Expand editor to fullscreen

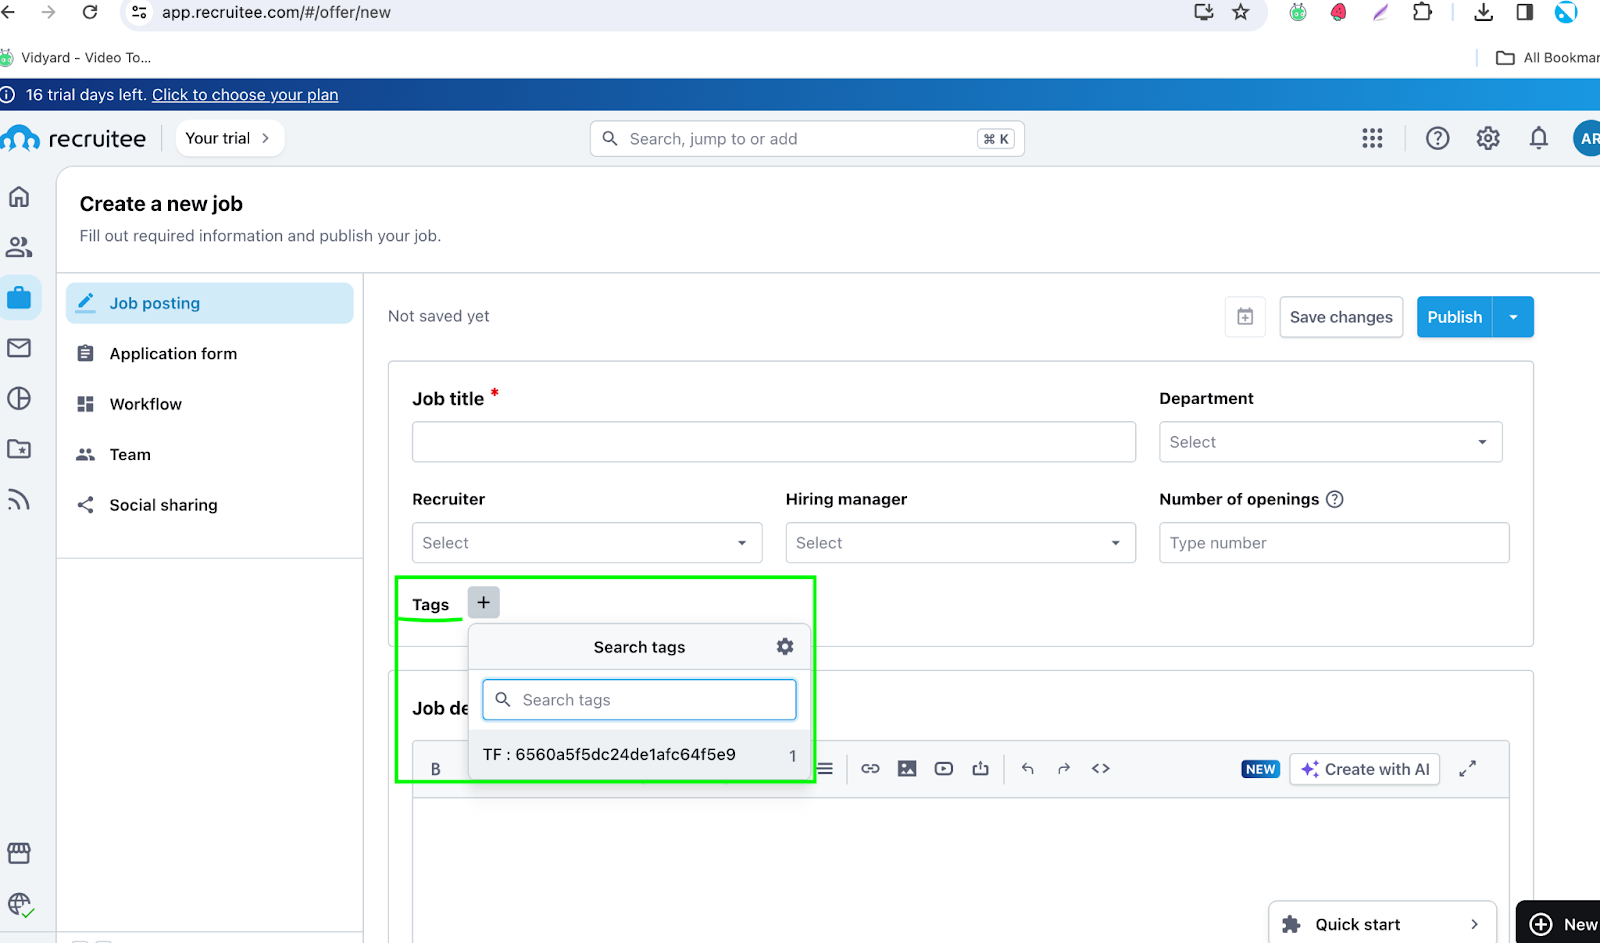coord(1467,769)
